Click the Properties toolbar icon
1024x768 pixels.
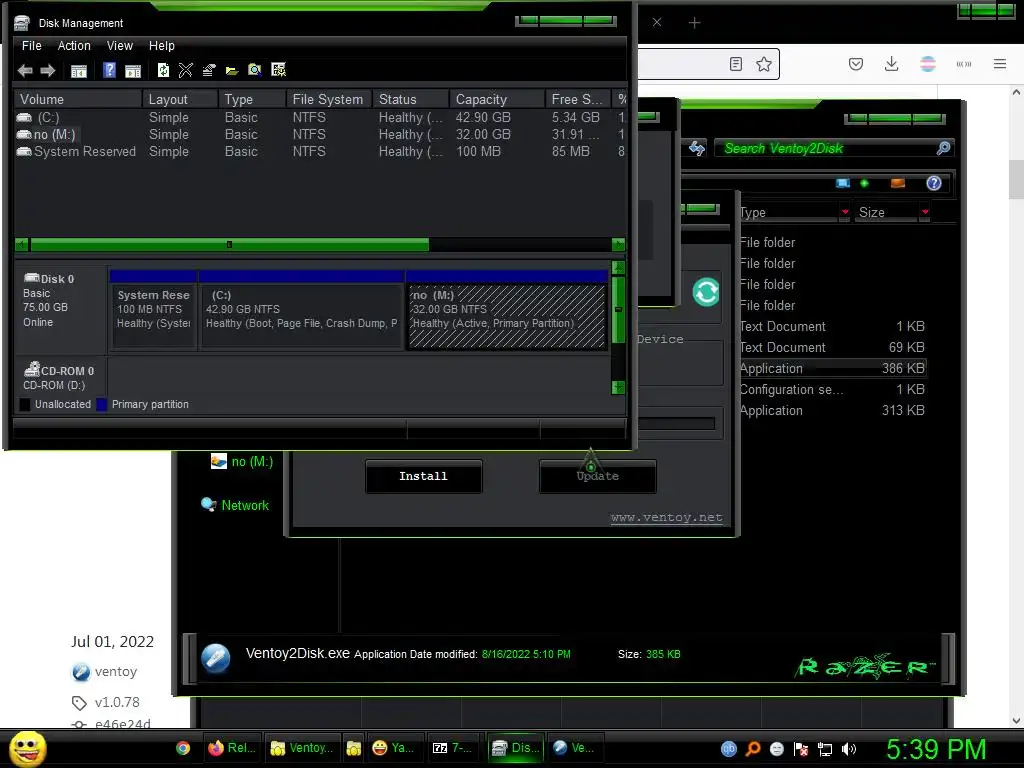click(x=209, y=70)
